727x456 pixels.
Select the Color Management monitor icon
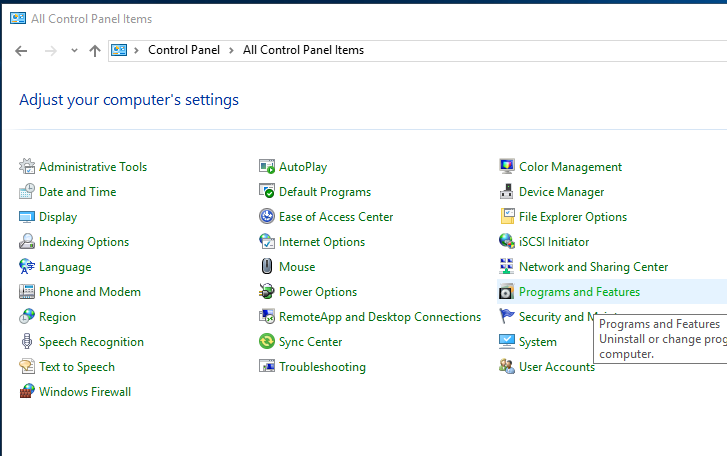pos(507,167)
